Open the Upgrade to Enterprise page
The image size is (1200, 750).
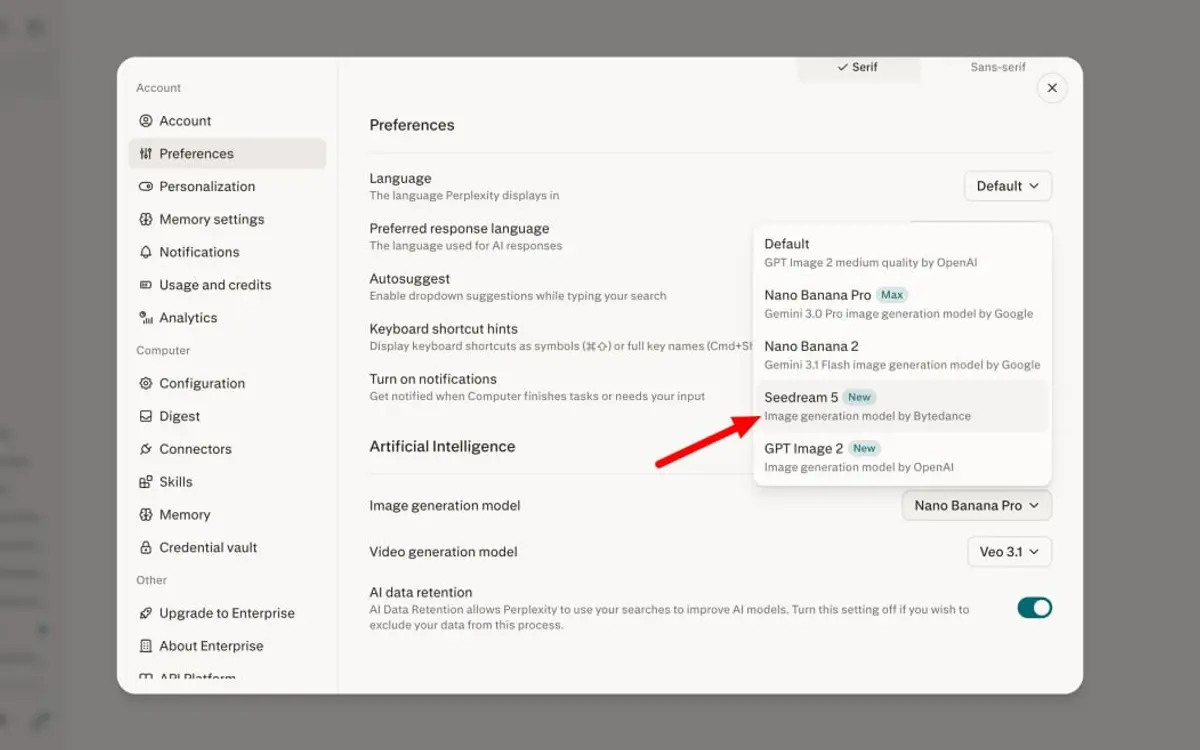(227, 614)
